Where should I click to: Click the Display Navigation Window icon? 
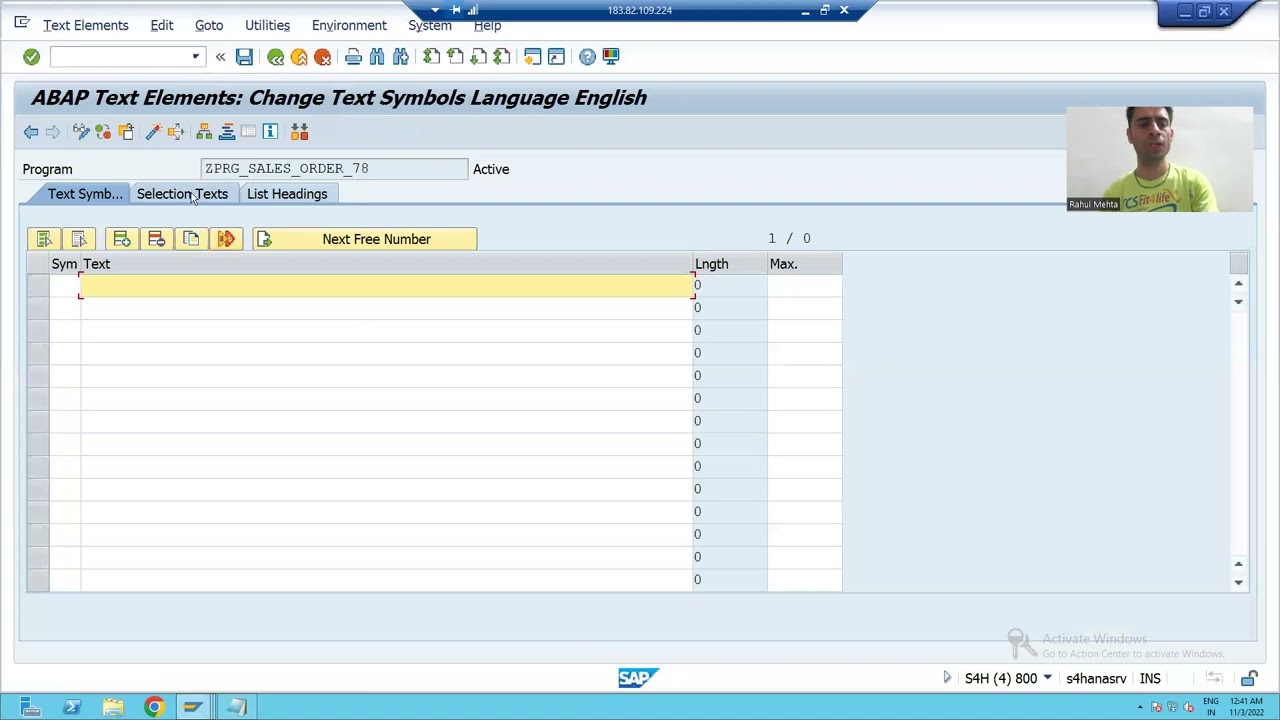pyautogui.click(x=226, y=132)
